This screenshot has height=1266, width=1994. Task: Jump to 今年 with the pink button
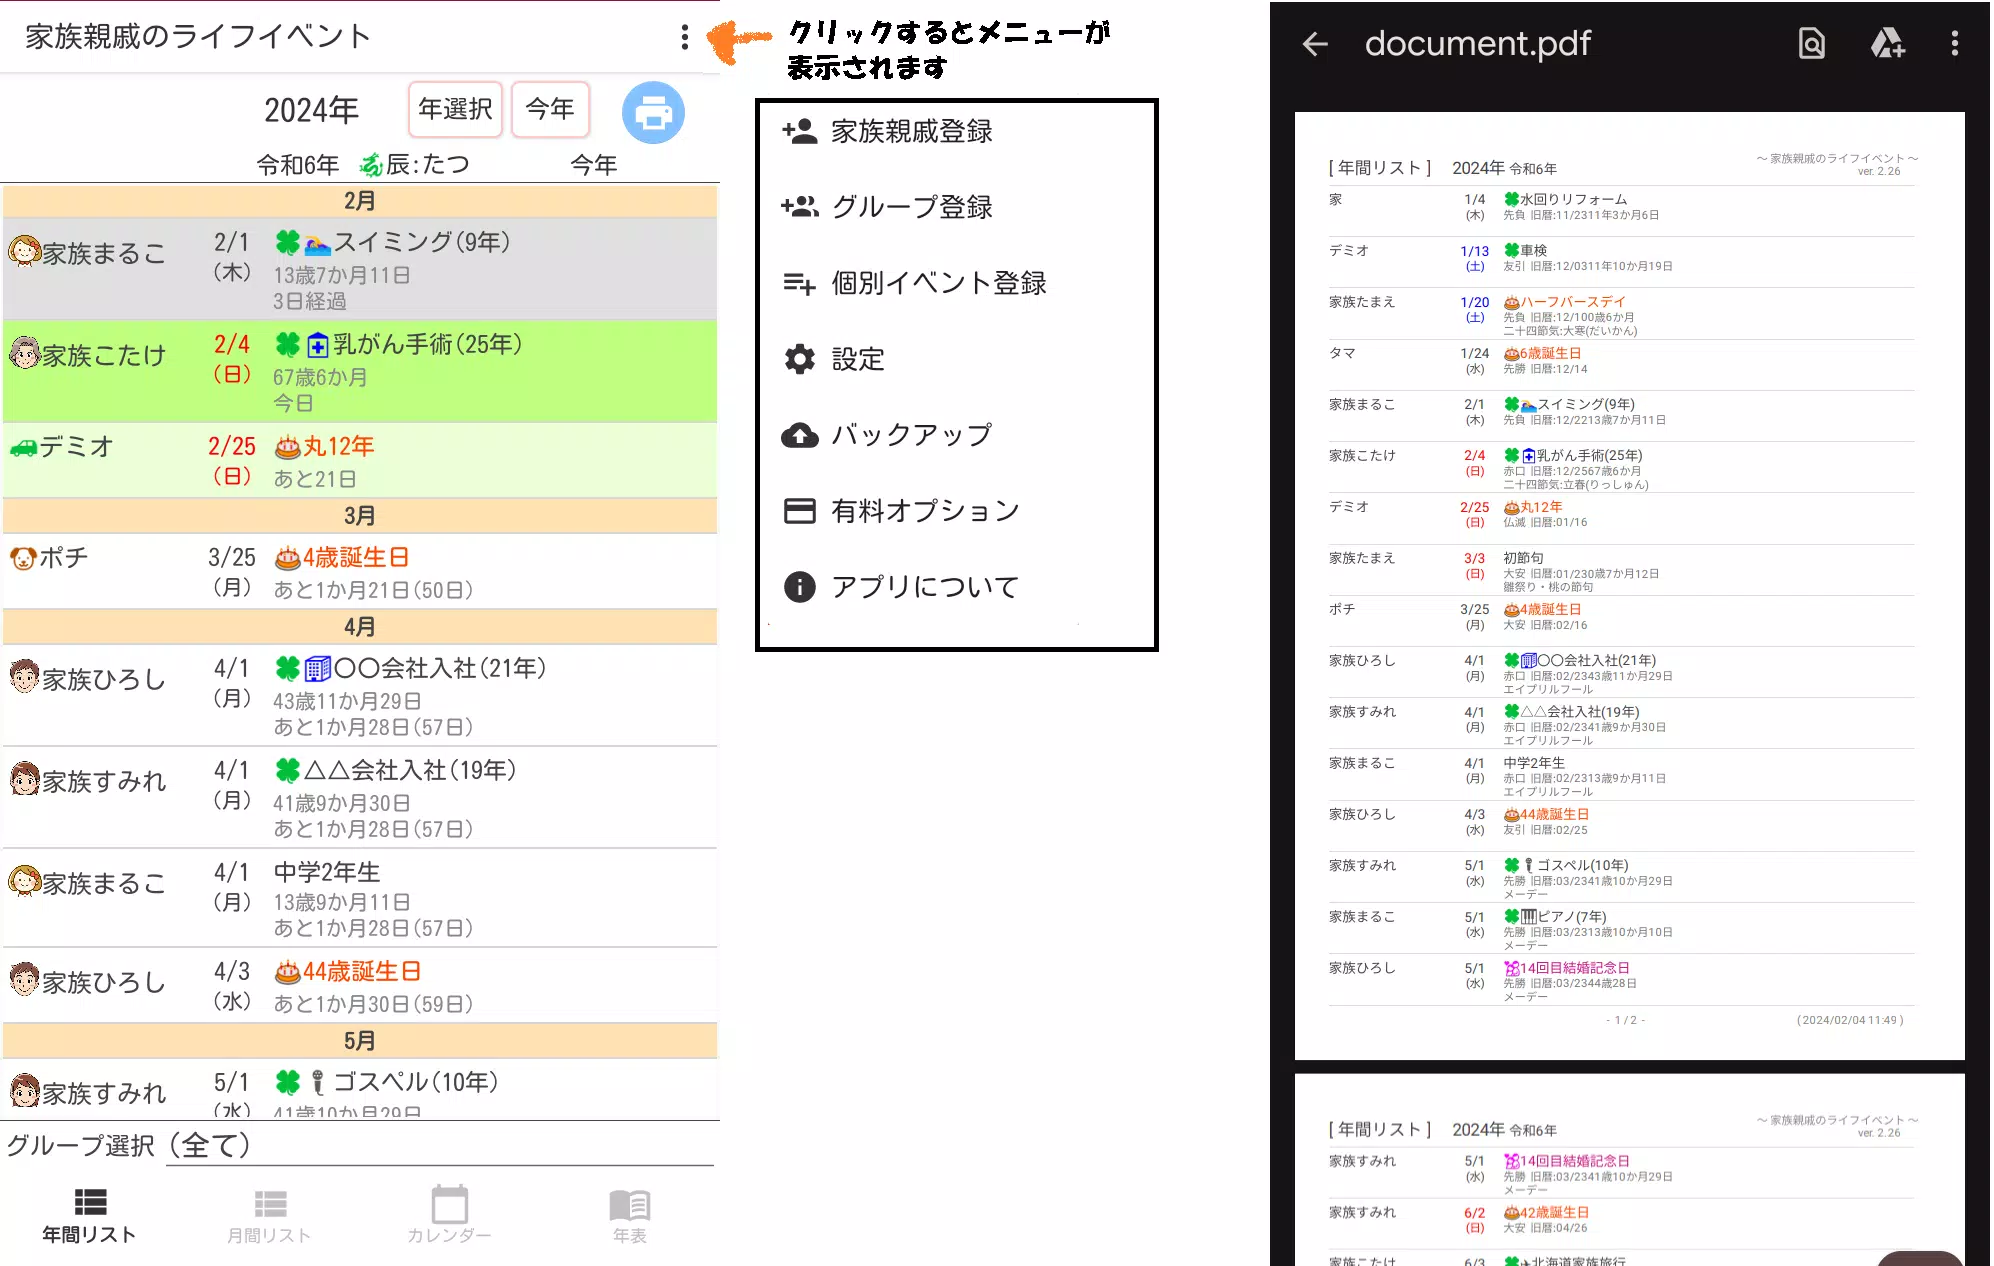click(550, 109)
